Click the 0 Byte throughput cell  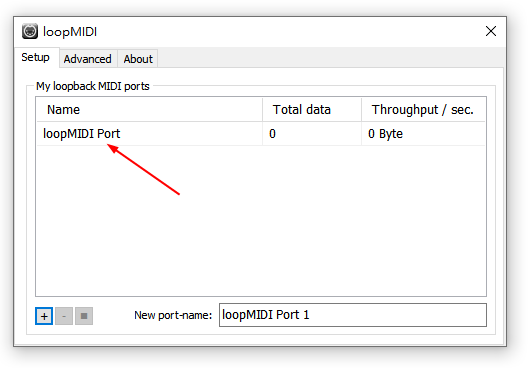pos(423,134)
